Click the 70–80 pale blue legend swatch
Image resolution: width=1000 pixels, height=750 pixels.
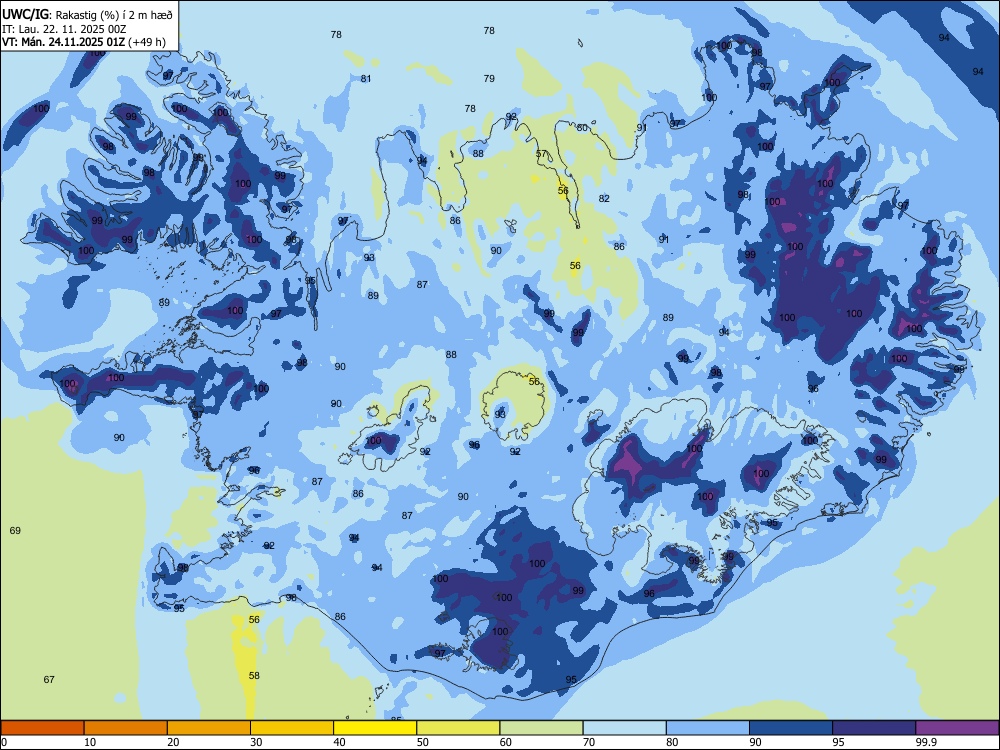625,728
